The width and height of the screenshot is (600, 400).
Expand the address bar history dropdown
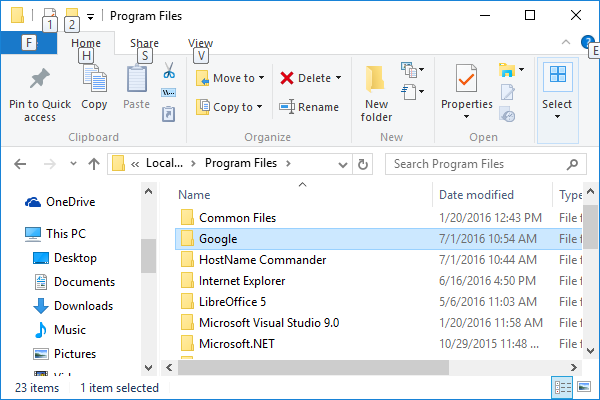[x=343, y=165]
